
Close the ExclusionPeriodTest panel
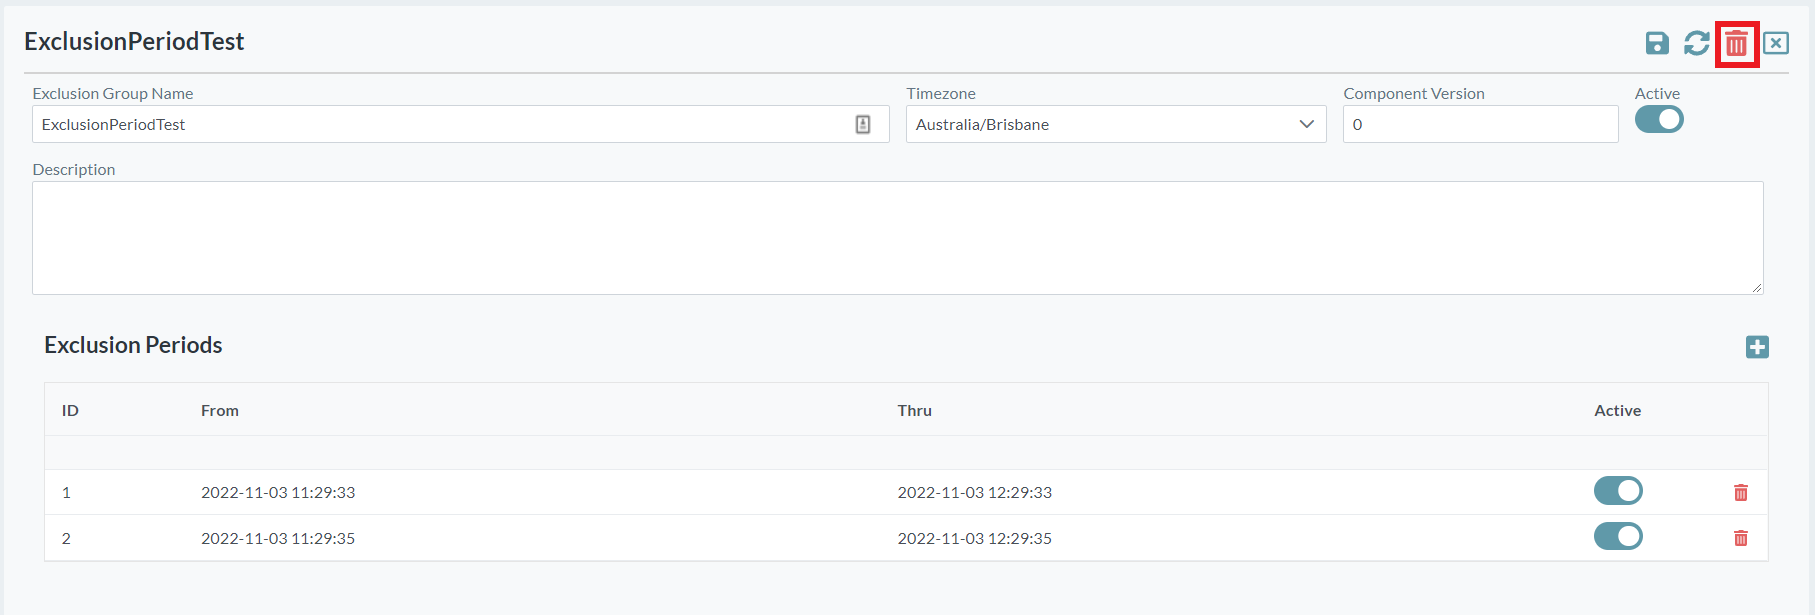pyautogui.click(x=1776, y=43)
